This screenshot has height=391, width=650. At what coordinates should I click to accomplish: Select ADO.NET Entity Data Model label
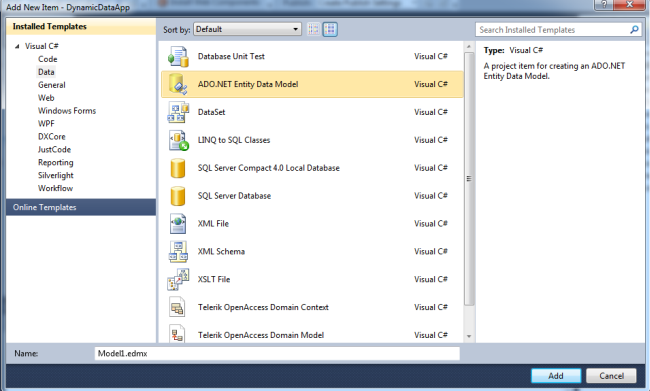click(x=248, y=84)
